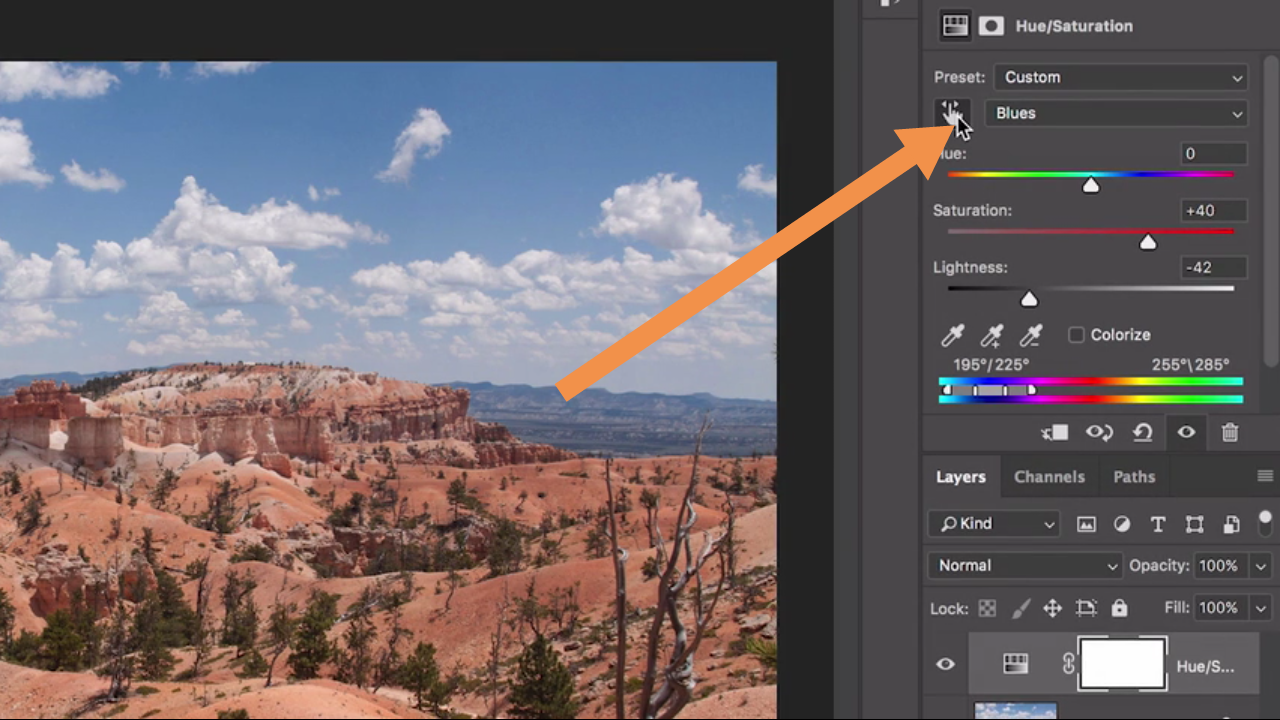
Task: Select the Subtract from Sample eyedropper
Action: tap(1030, 335)
